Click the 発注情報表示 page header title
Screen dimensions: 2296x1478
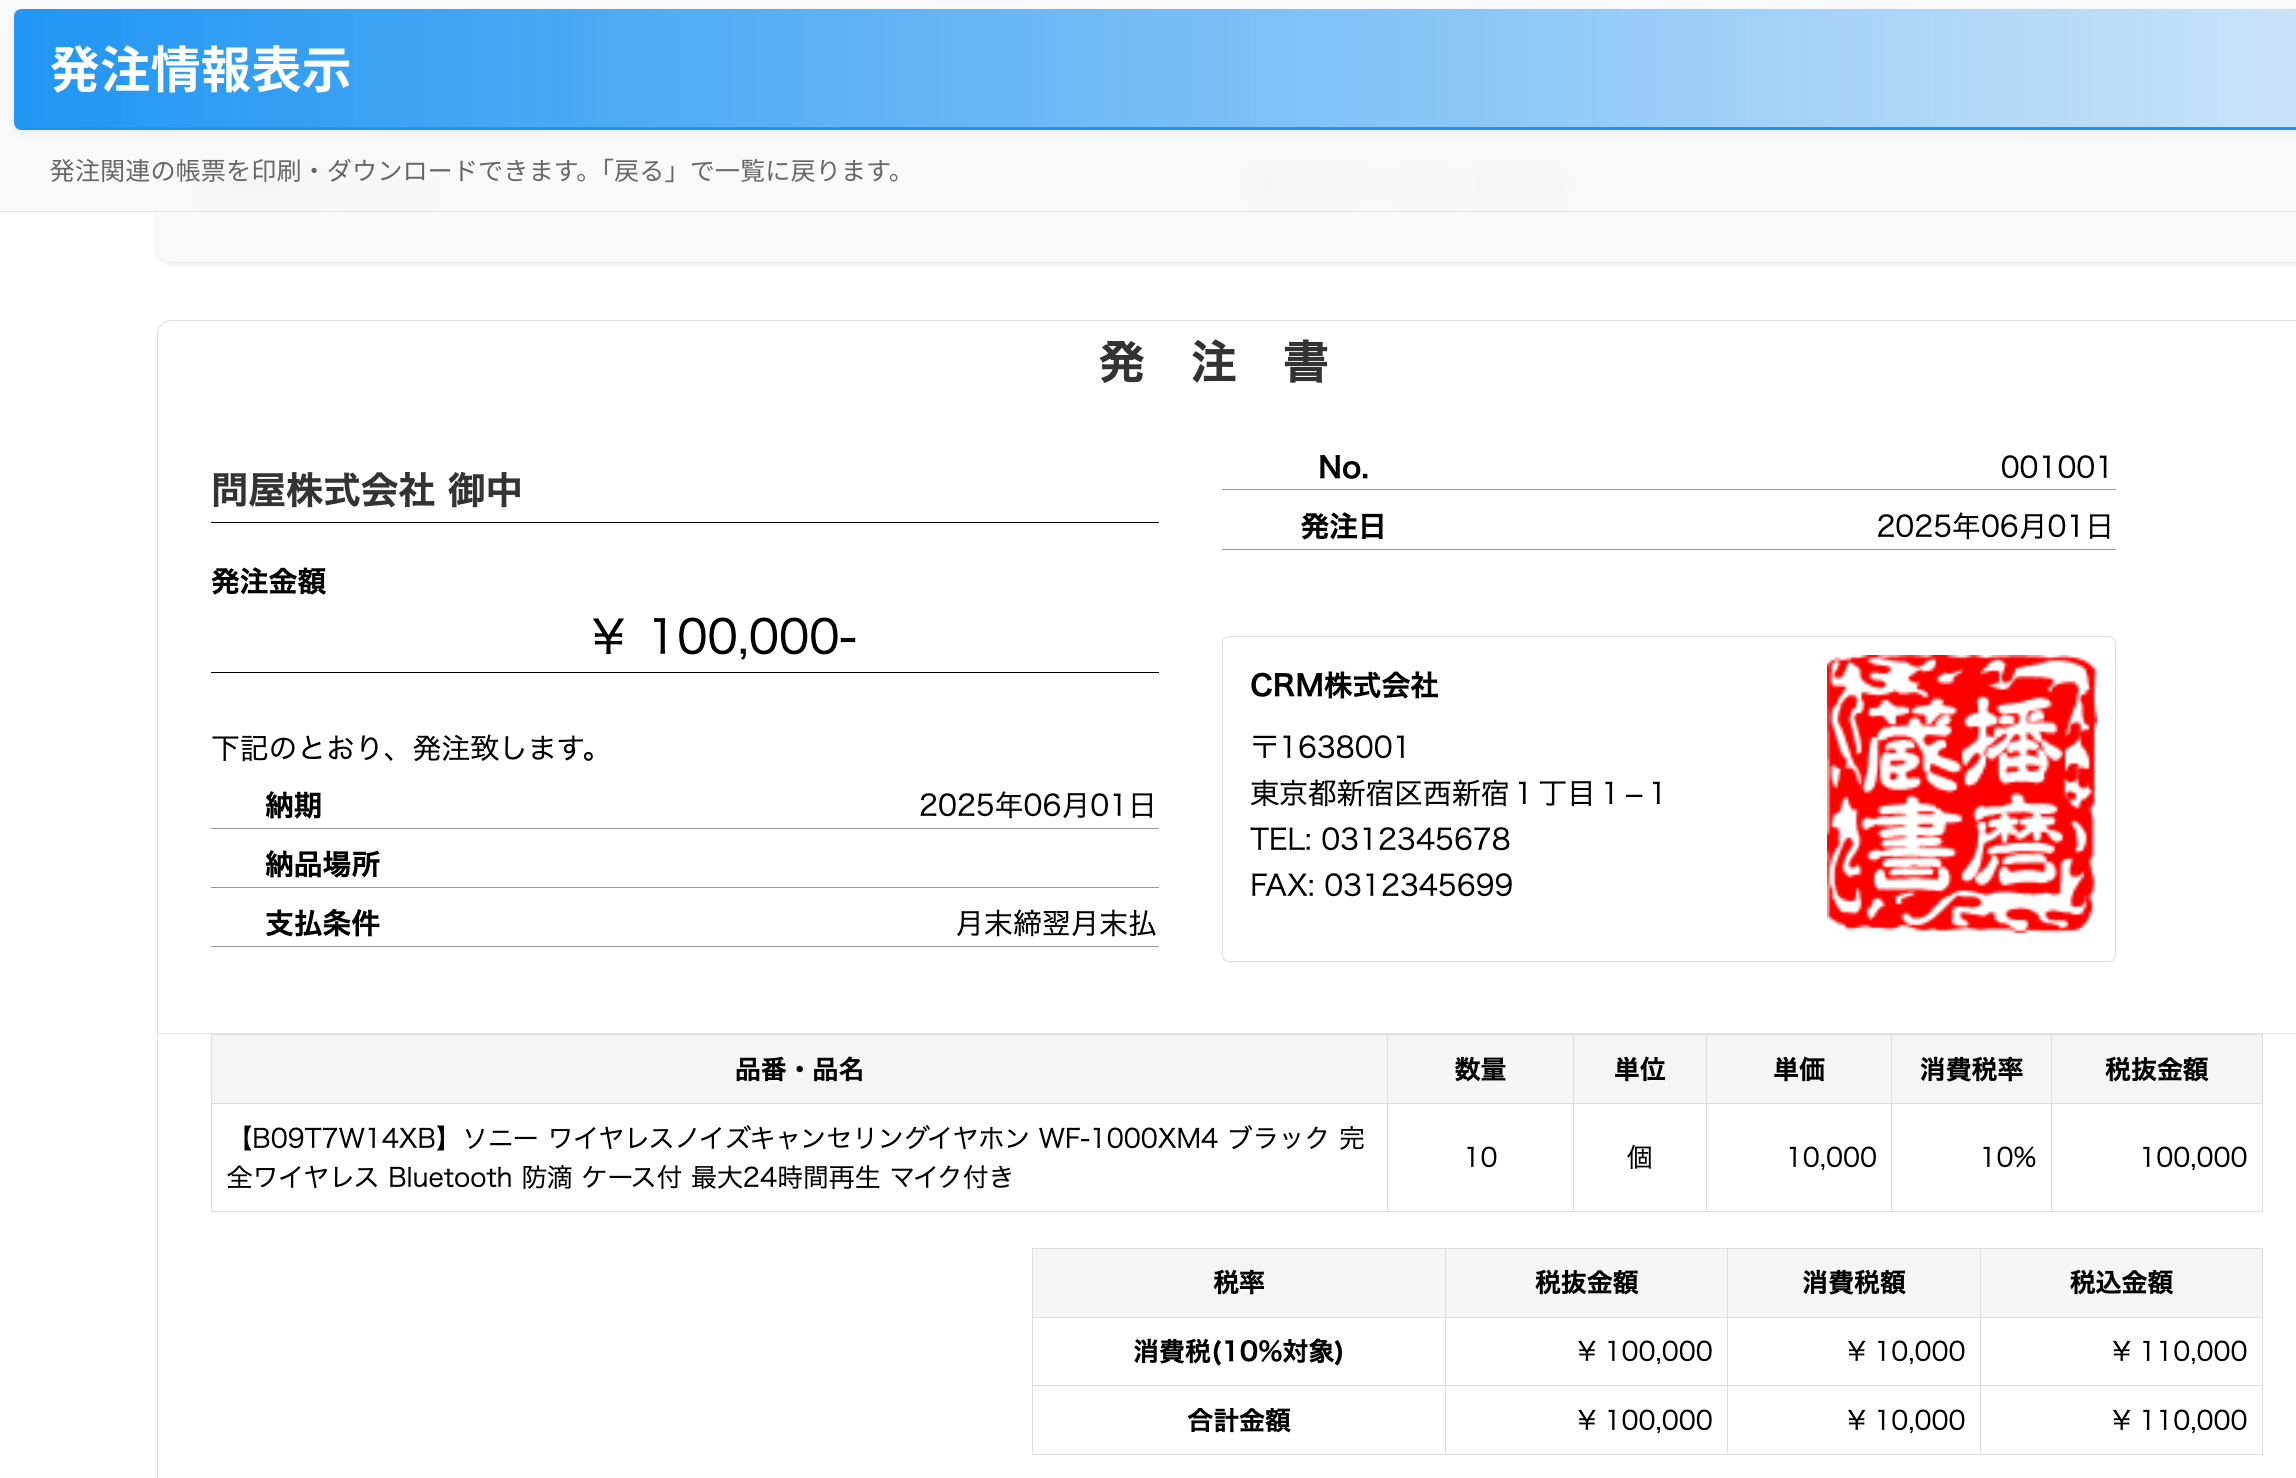pos(201,70)
